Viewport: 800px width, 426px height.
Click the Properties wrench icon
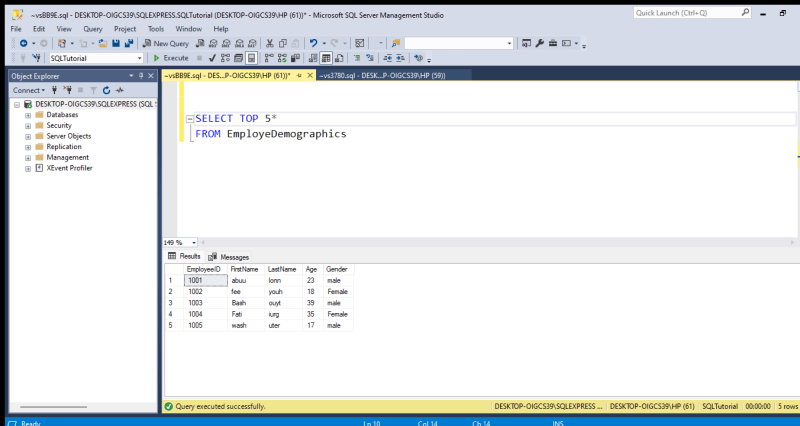pos(540,43)
